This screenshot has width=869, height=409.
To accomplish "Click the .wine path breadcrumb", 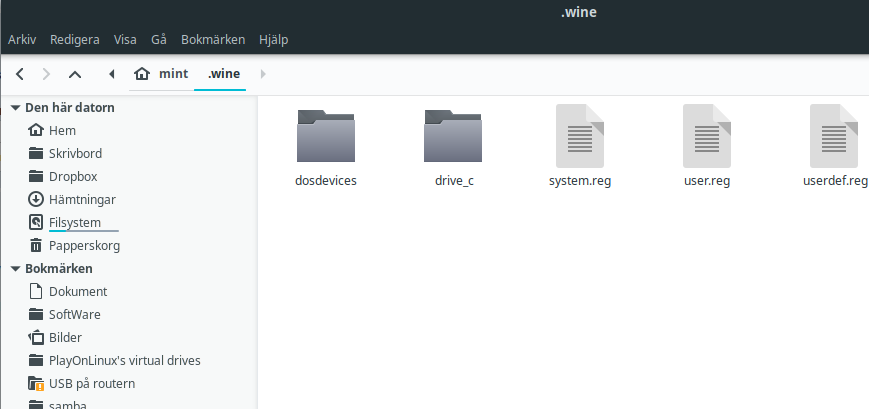I will (x=223, y=74).
